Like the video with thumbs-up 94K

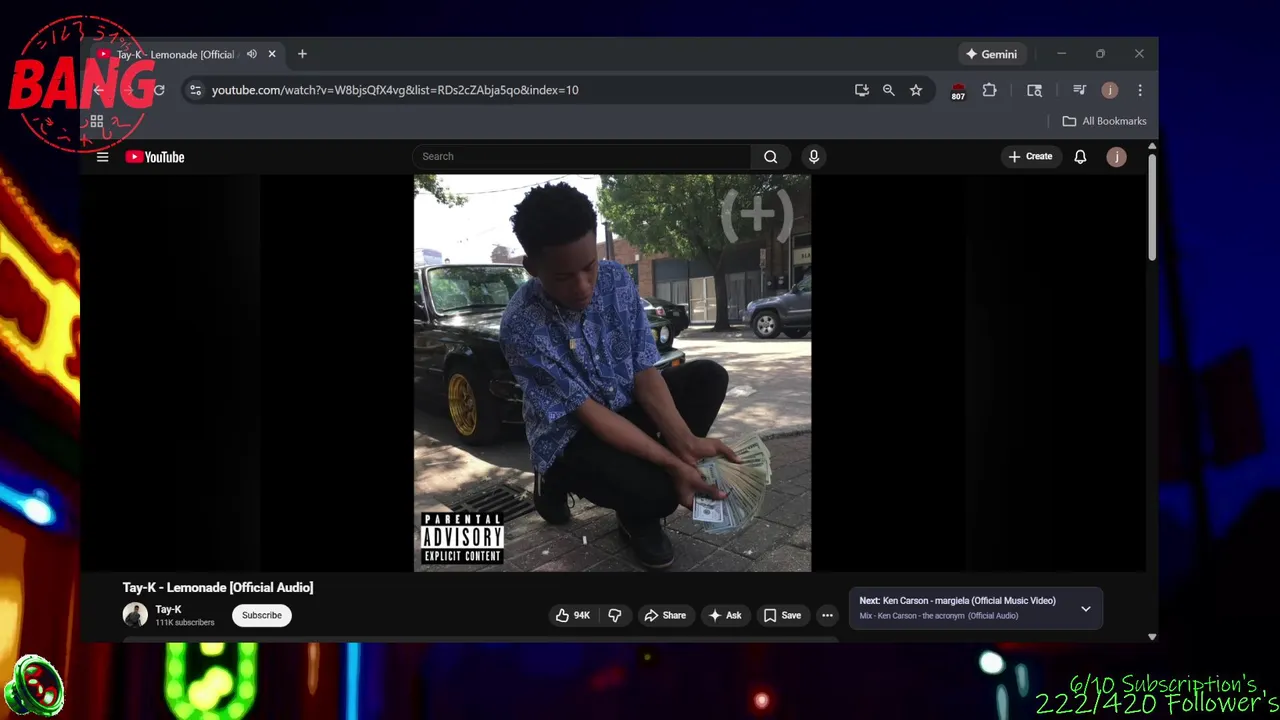point(573,616)
